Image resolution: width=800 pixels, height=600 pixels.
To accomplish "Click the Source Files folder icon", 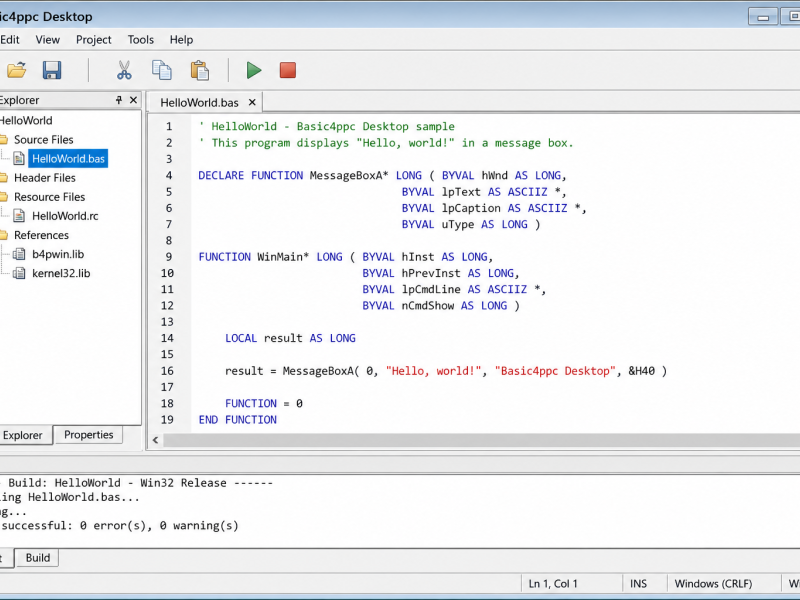I will coord(3,139).
